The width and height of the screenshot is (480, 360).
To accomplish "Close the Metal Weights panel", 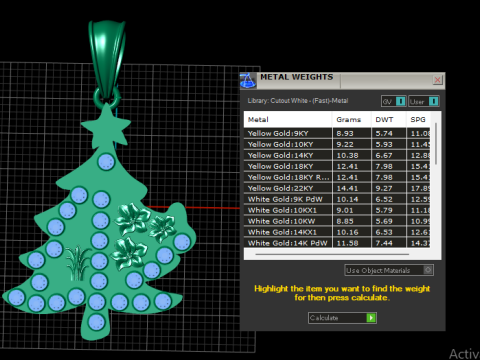I will pos(437,80).
